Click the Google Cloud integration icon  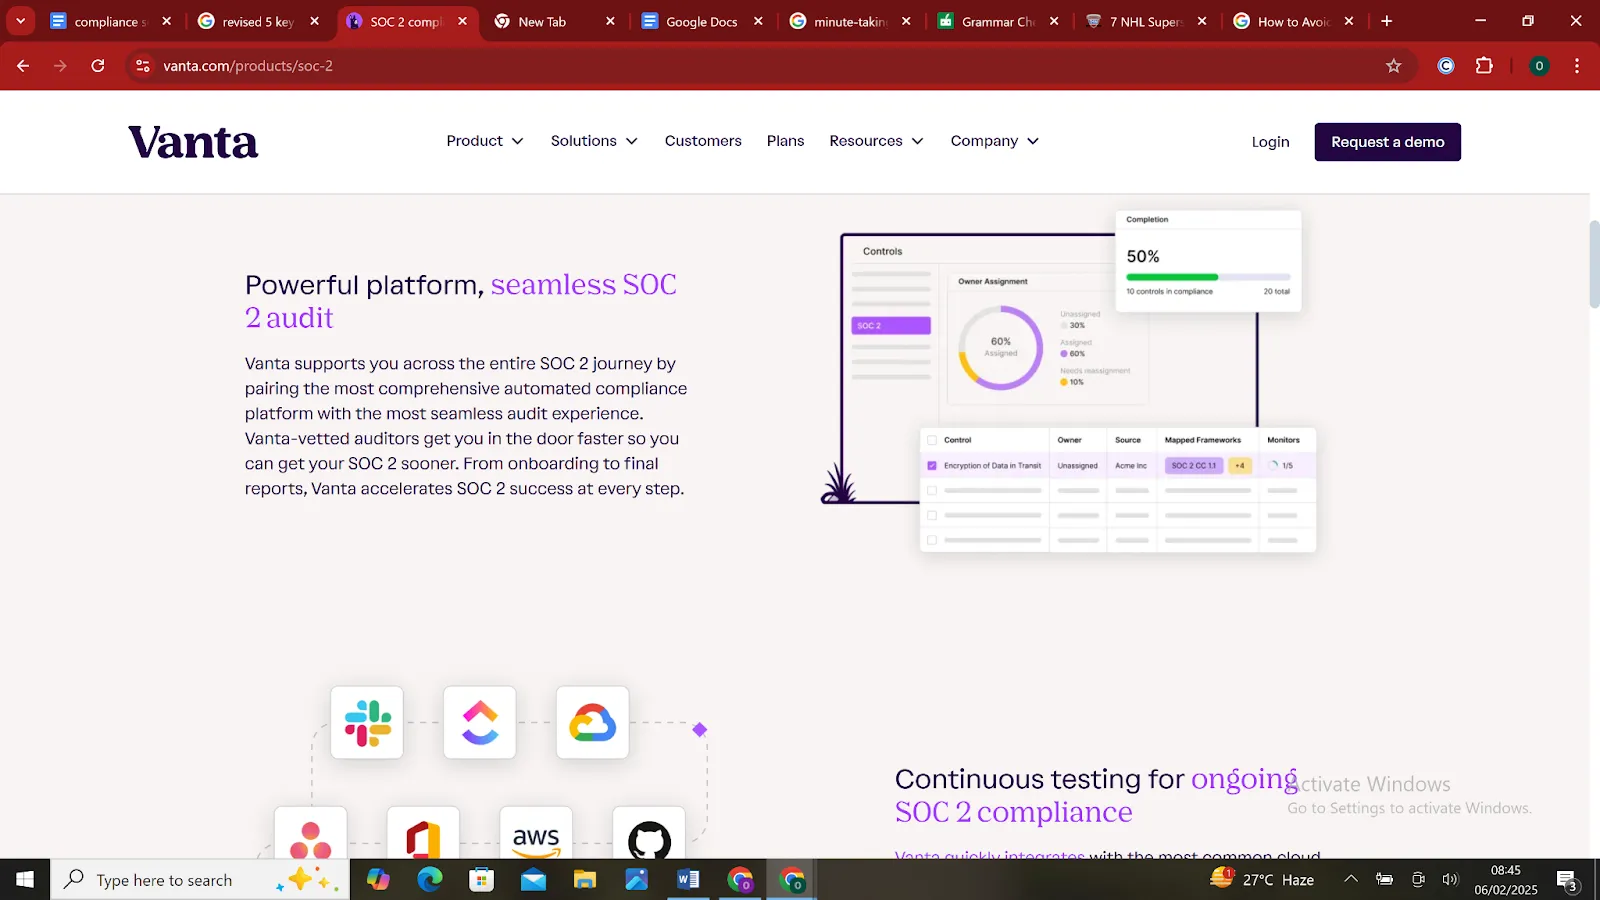[593, 723]
